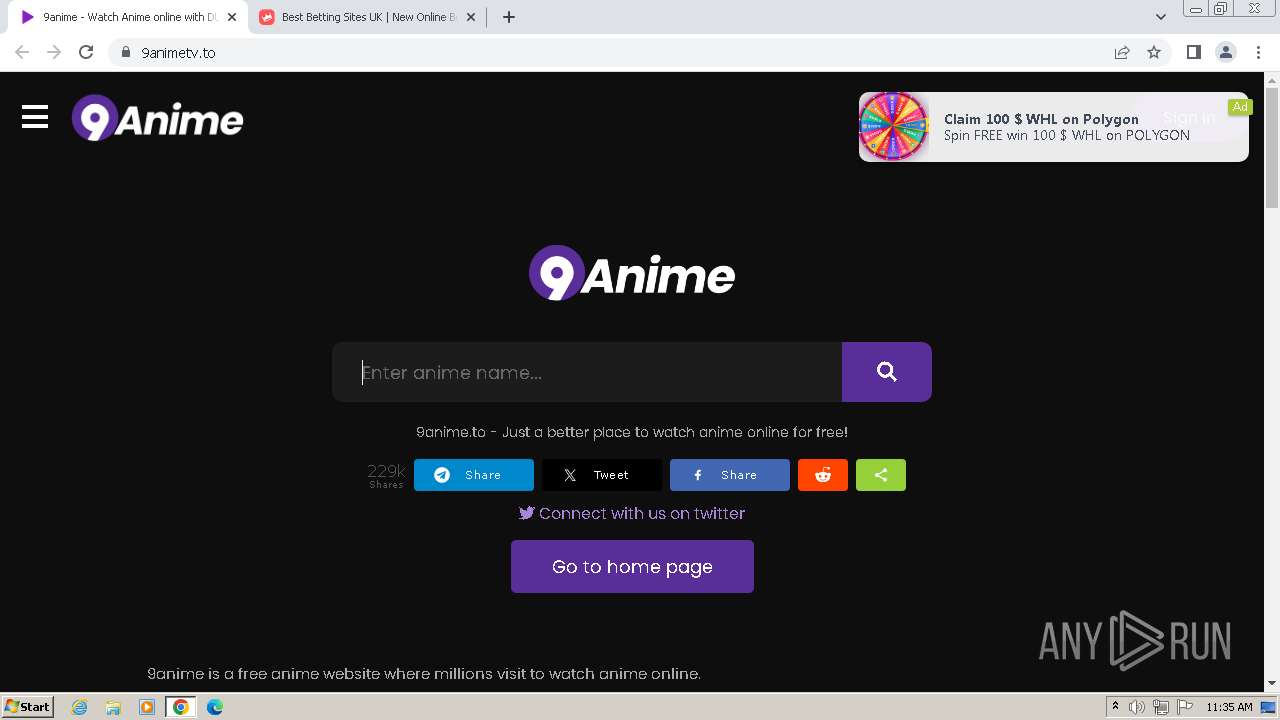This screenshot has height=720, width=1280.
Task: Click the large center 9Anime logo
Action: tap(632, 273)
